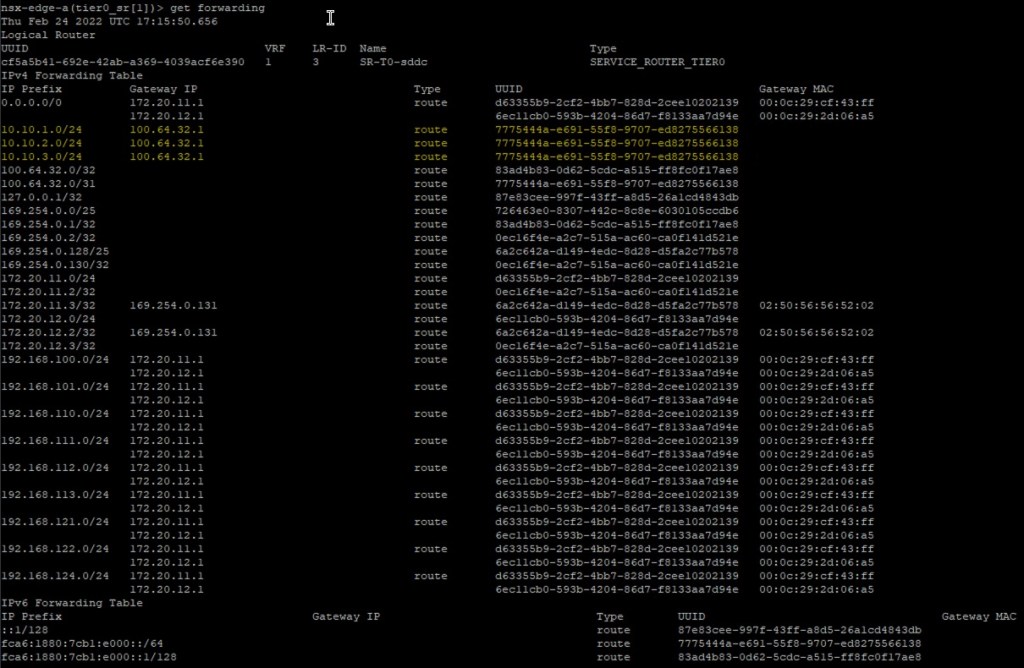
Task: Click the highlighted prefix 10.10.3.0/24
Action: (42, 156)
